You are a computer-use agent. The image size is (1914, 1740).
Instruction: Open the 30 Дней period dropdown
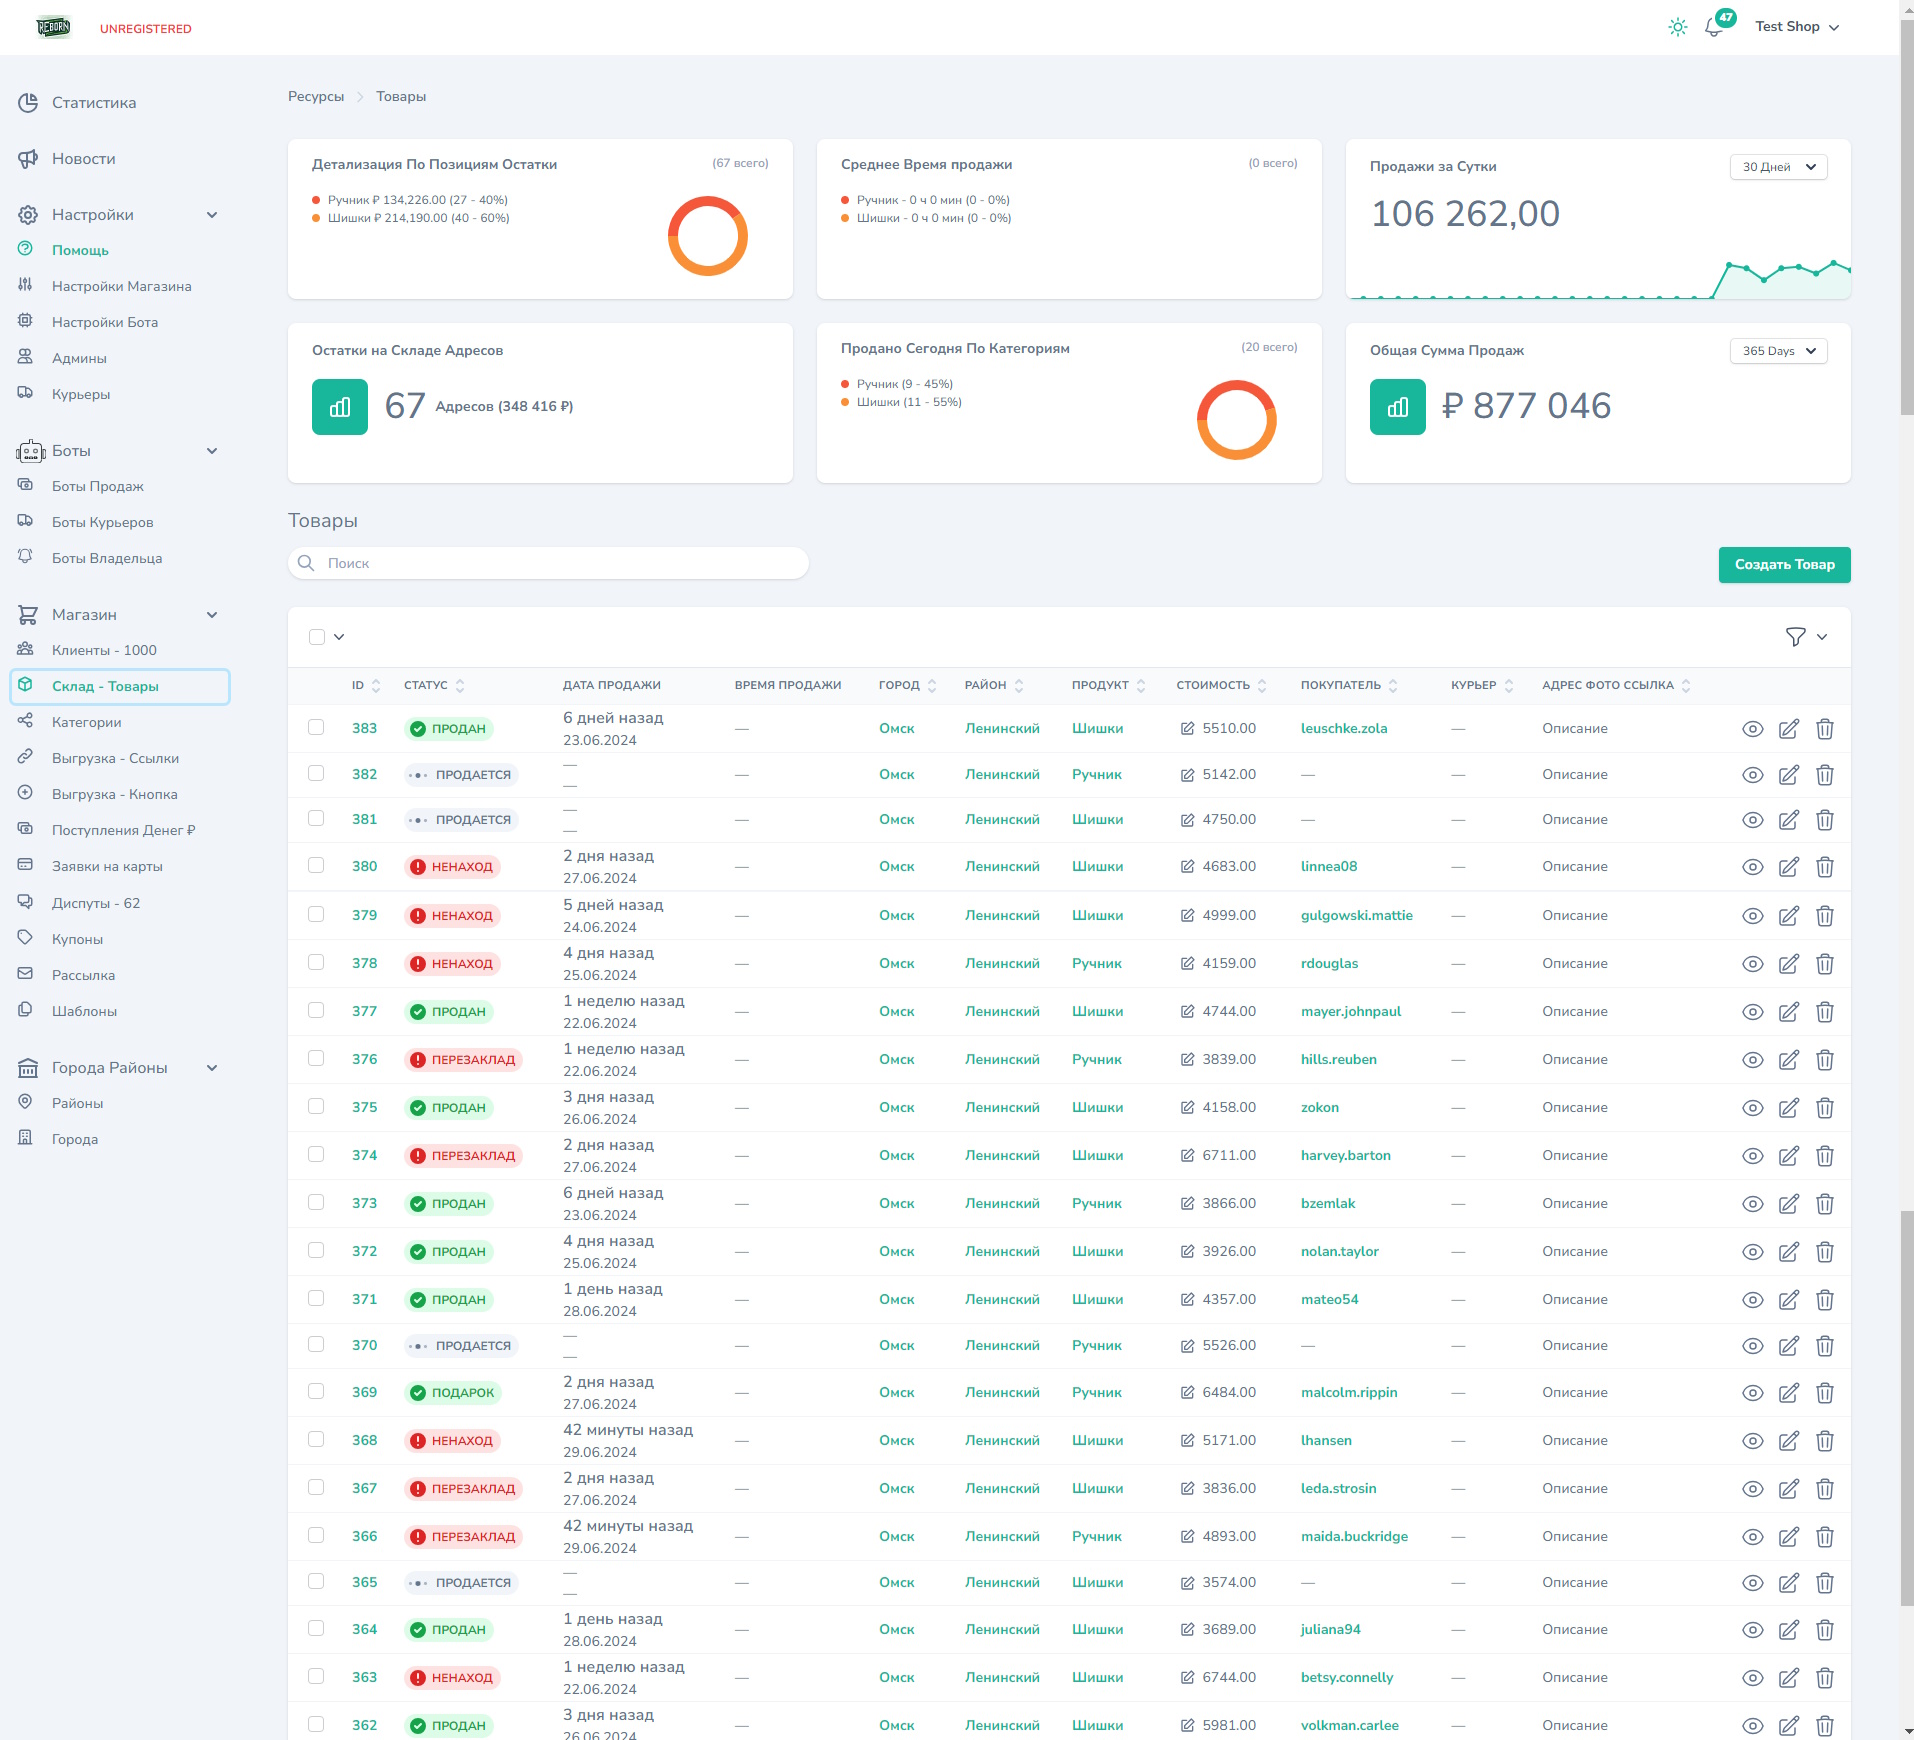pos(1778,167)
